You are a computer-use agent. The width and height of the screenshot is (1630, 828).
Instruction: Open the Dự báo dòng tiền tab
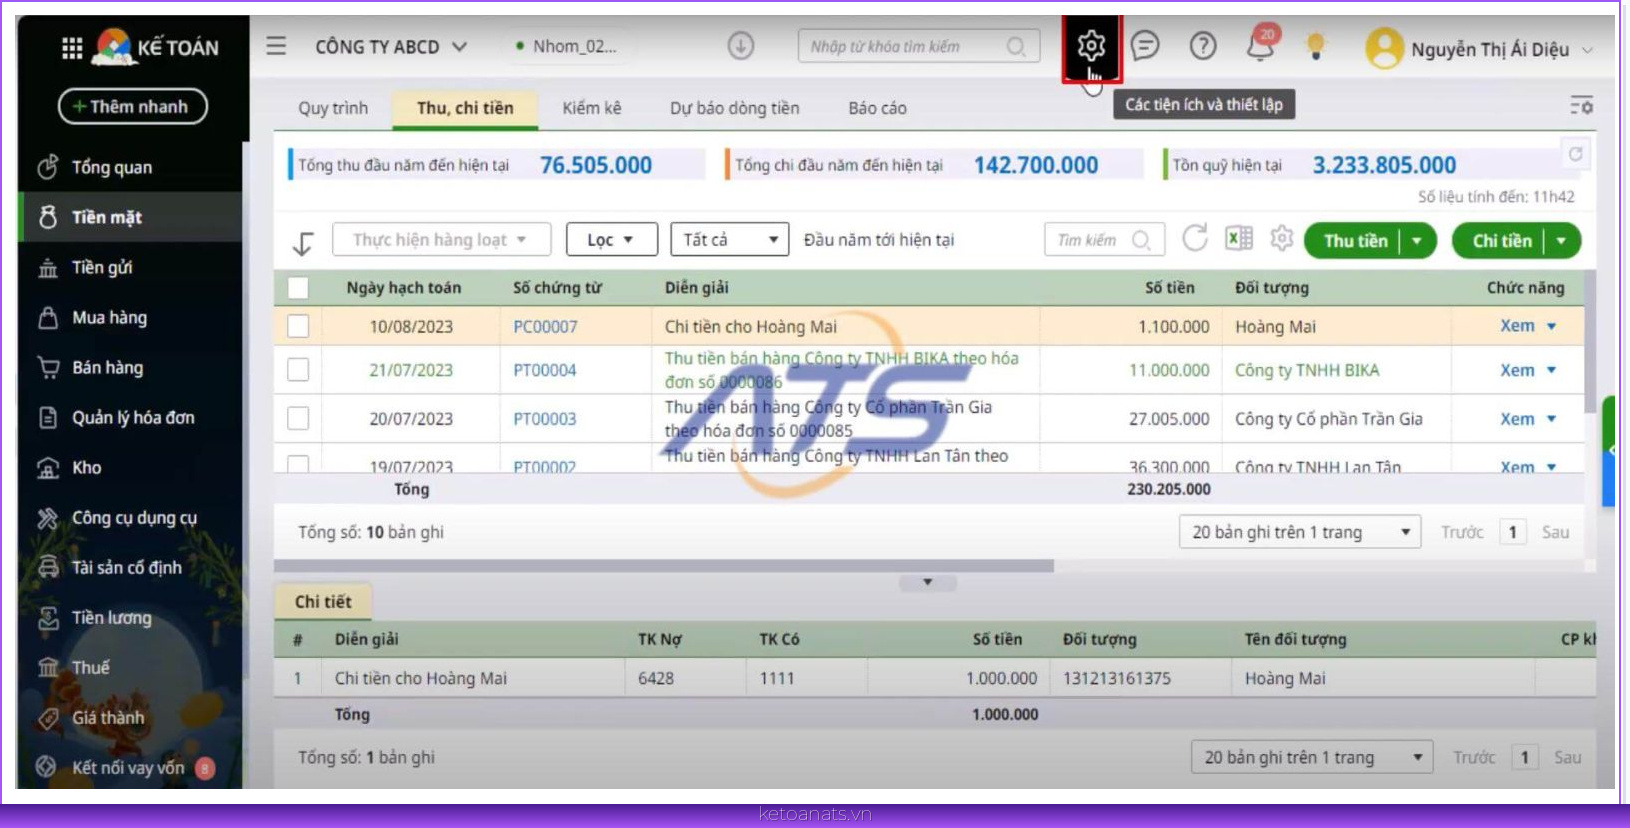(x=735, y=108)
